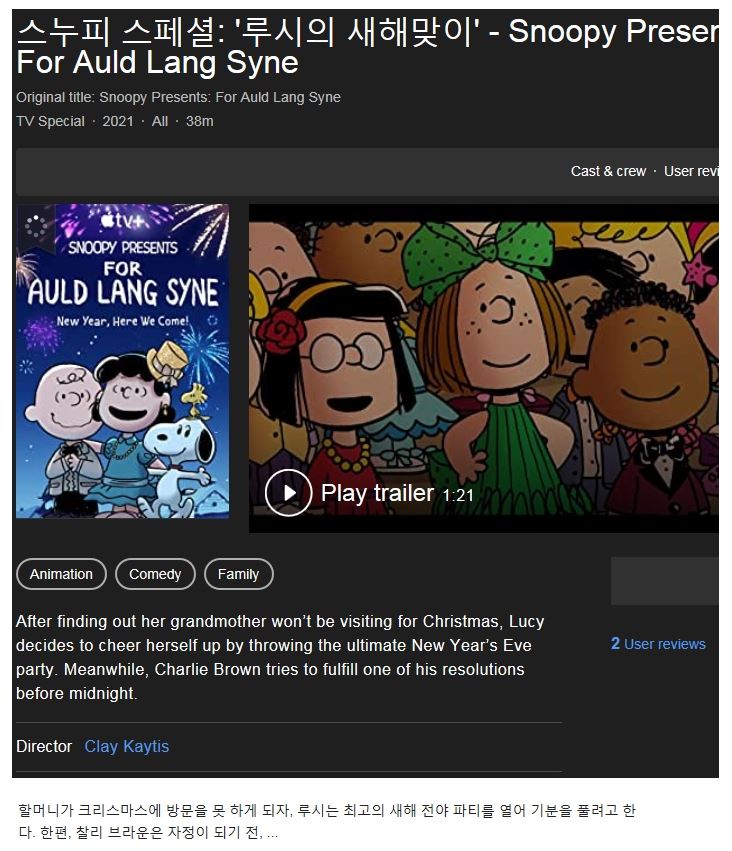Click the trailer video still with Peppermint Patty
Image resolution: width=732 pixels, height=851 pixels.
tap(483, 368)
